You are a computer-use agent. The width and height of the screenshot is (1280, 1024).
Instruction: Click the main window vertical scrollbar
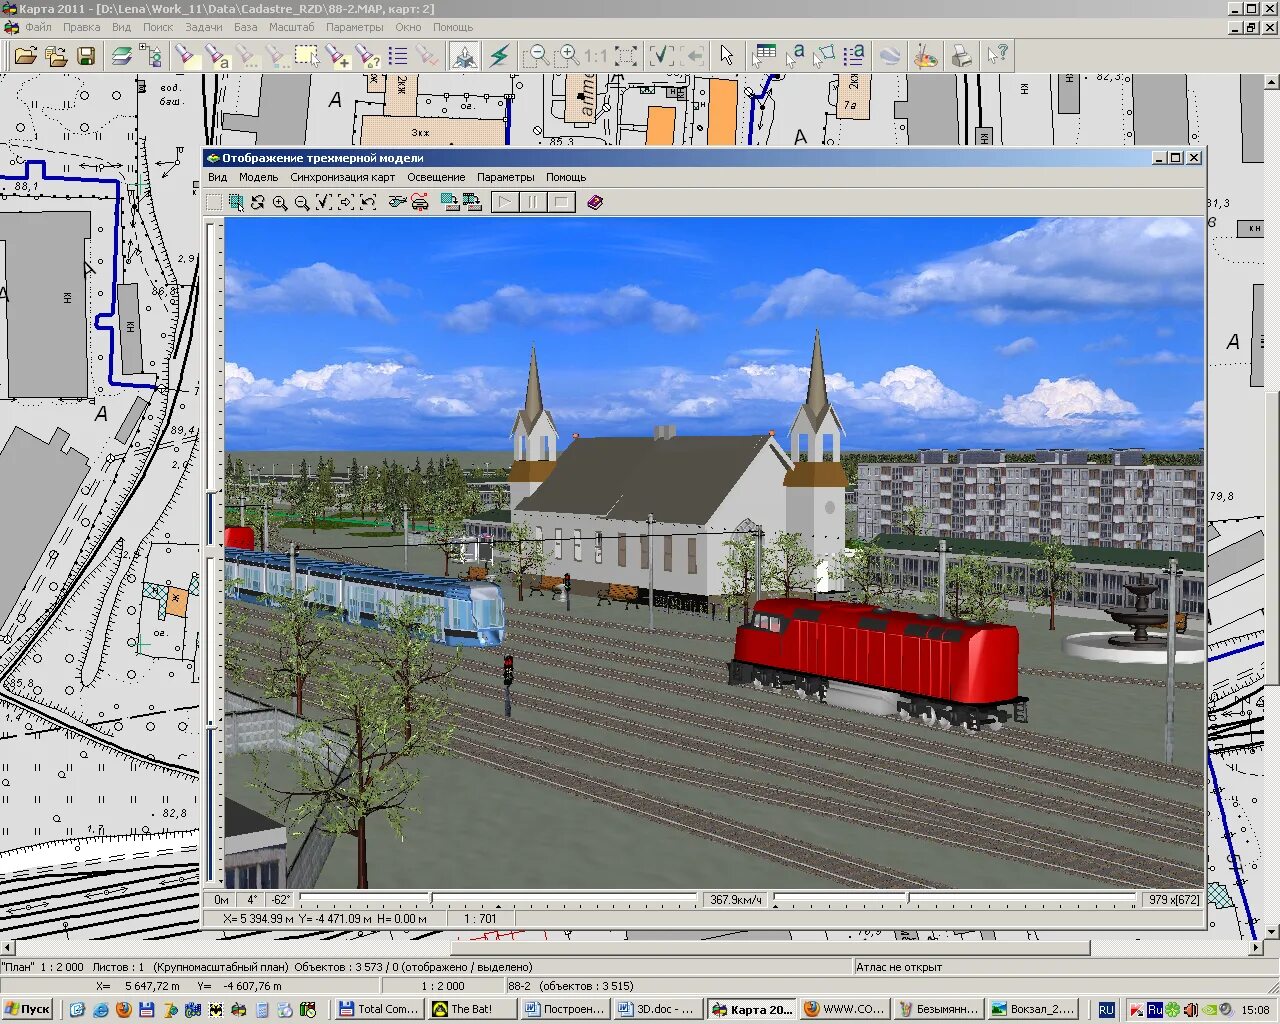click(x=1272, y=506)
